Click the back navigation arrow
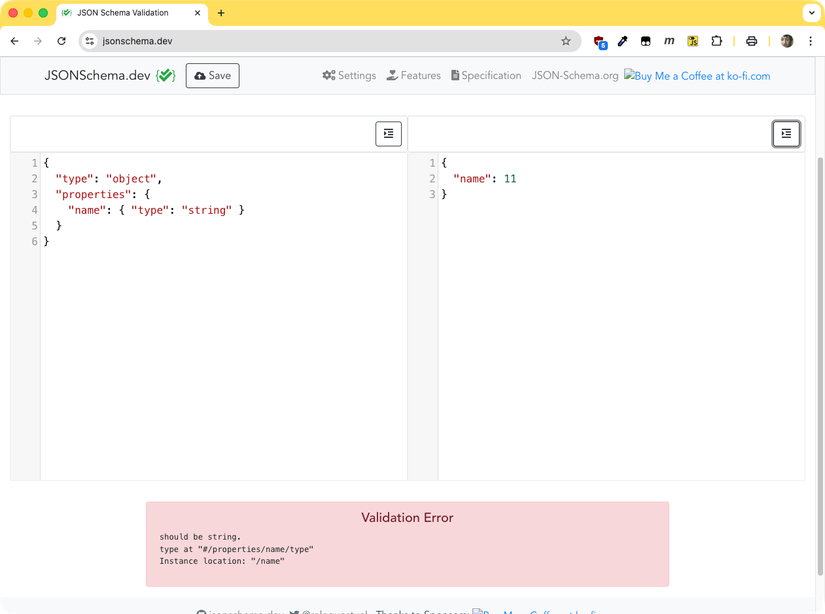This screenshot has height=614, width=825. point(14,41)
